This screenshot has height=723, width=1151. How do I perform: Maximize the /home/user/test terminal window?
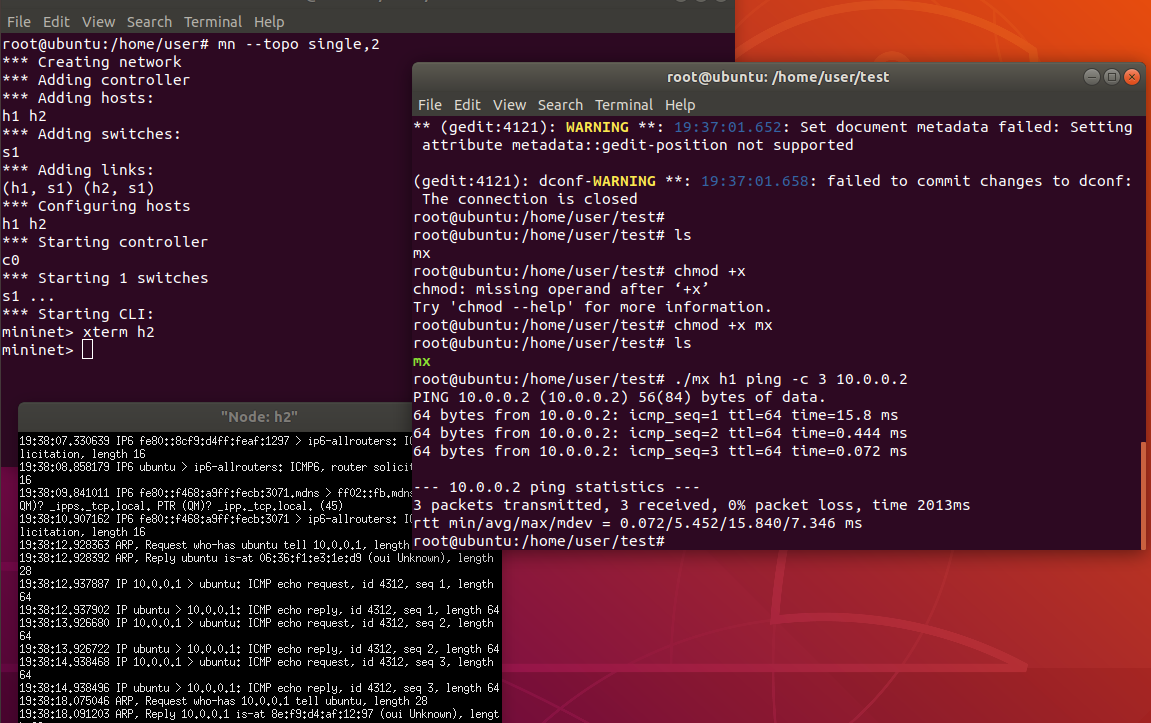pos(1111,77)
